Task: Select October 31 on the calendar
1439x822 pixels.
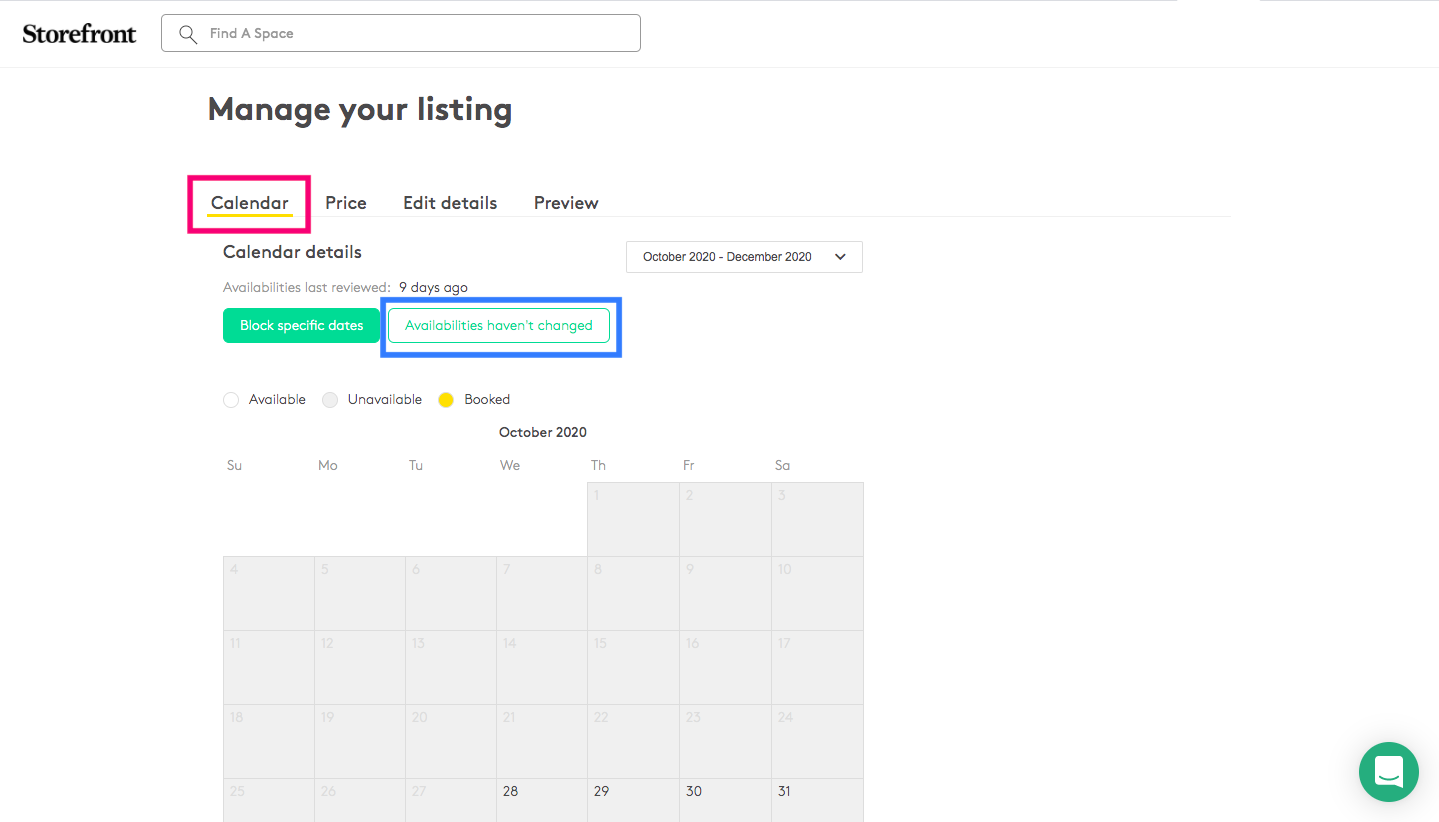Action: [x=817, y=800]
